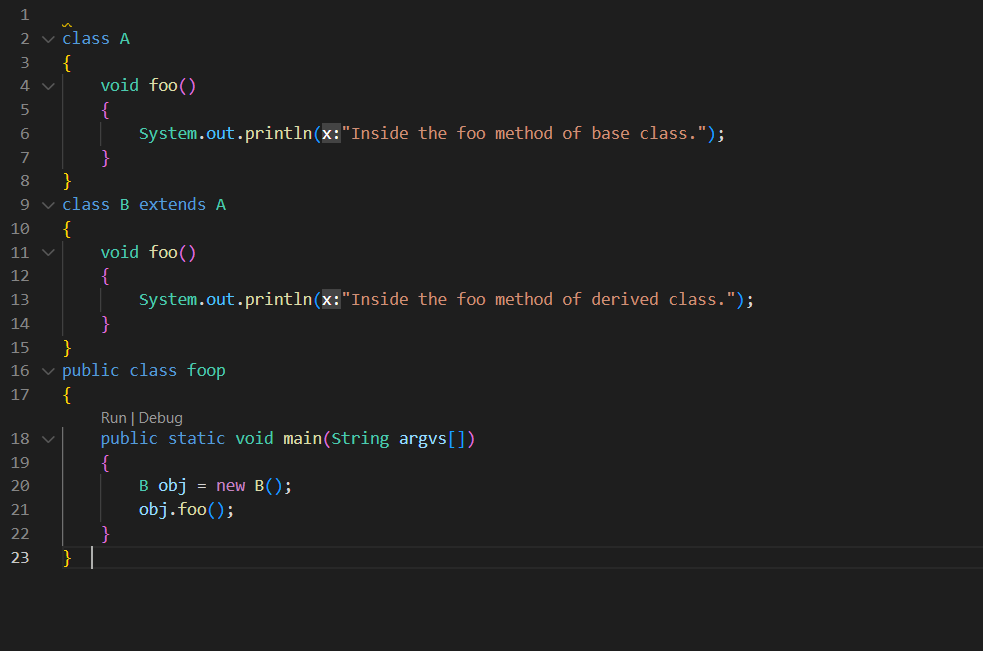Viewport: 983px width, 651px height.
Task: Collapse the foo method of class A
Action: [x=47, y=85]
